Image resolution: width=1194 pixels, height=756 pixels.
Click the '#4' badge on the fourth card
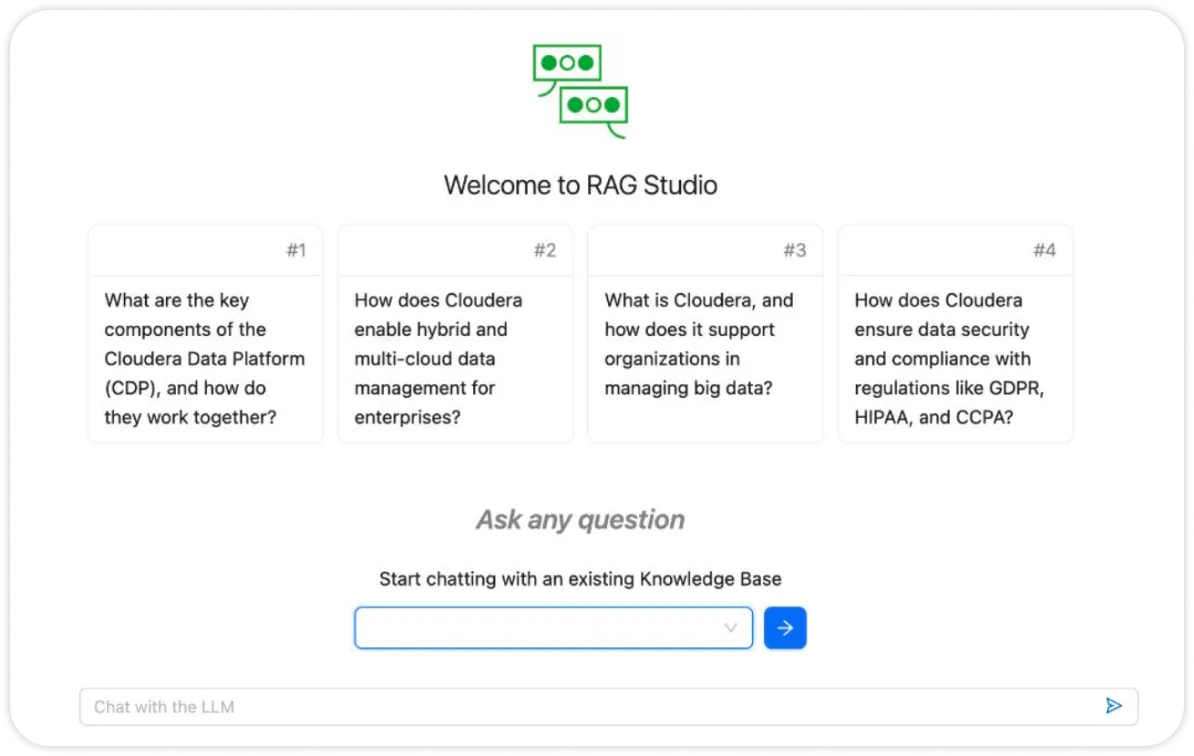click(x=1048, y=250)
